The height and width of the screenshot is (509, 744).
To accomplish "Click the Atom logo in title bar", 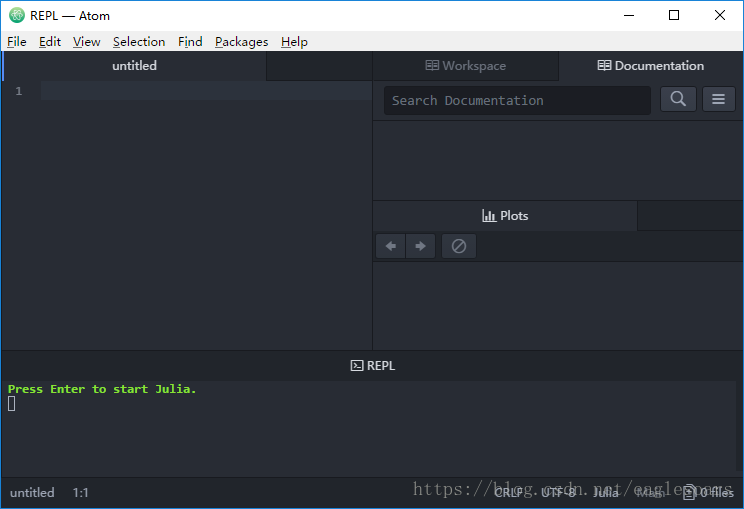I will click(17, 15).
